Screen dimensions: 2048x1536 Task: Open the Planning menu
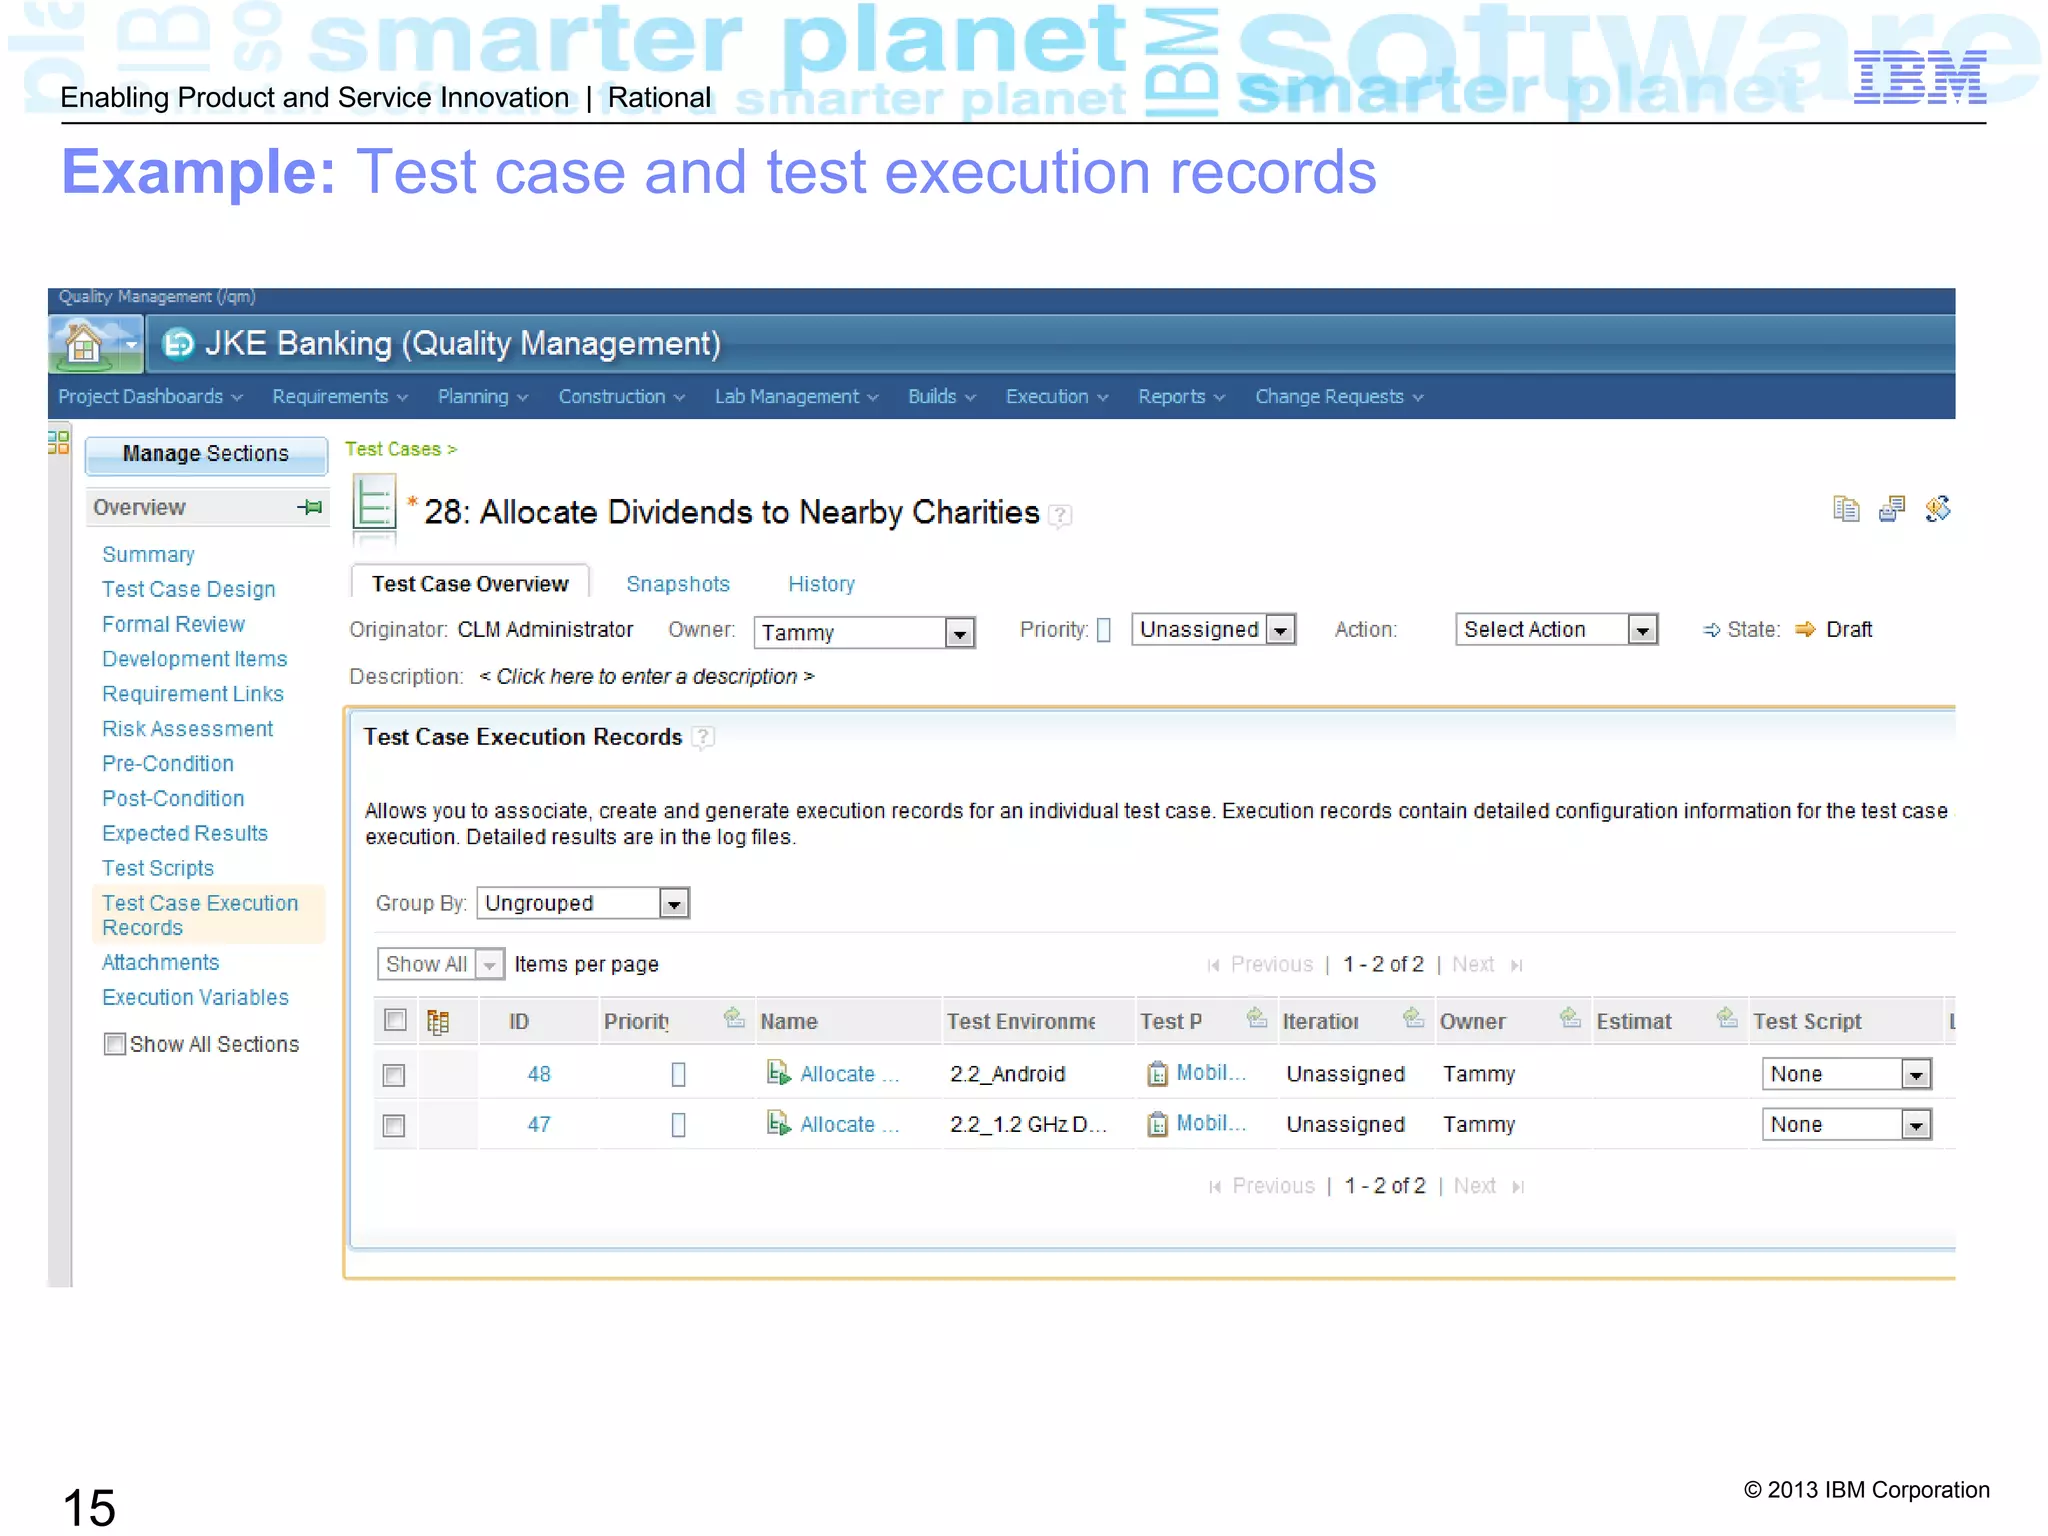click(483, 397)
